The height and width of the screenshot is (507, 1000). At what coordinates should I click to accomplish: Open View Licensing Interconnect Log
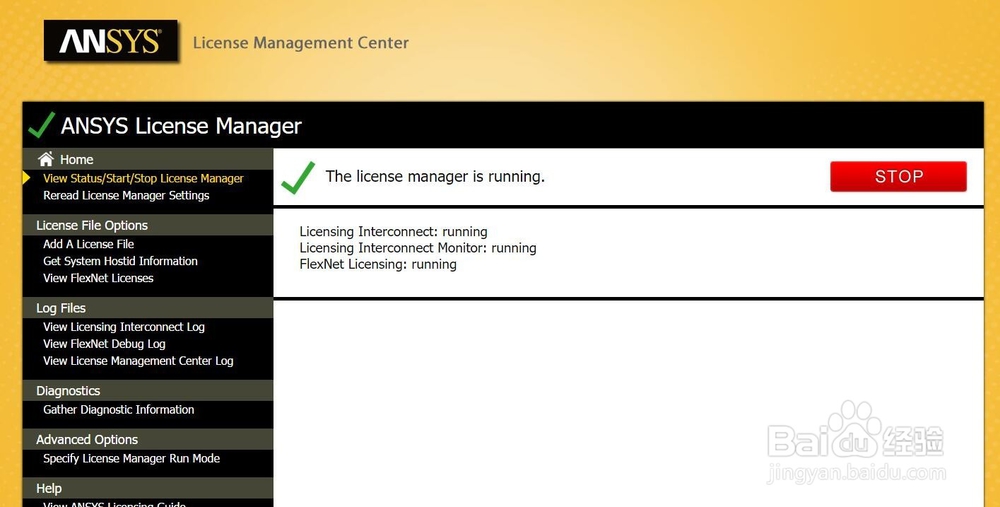[124, 327]
